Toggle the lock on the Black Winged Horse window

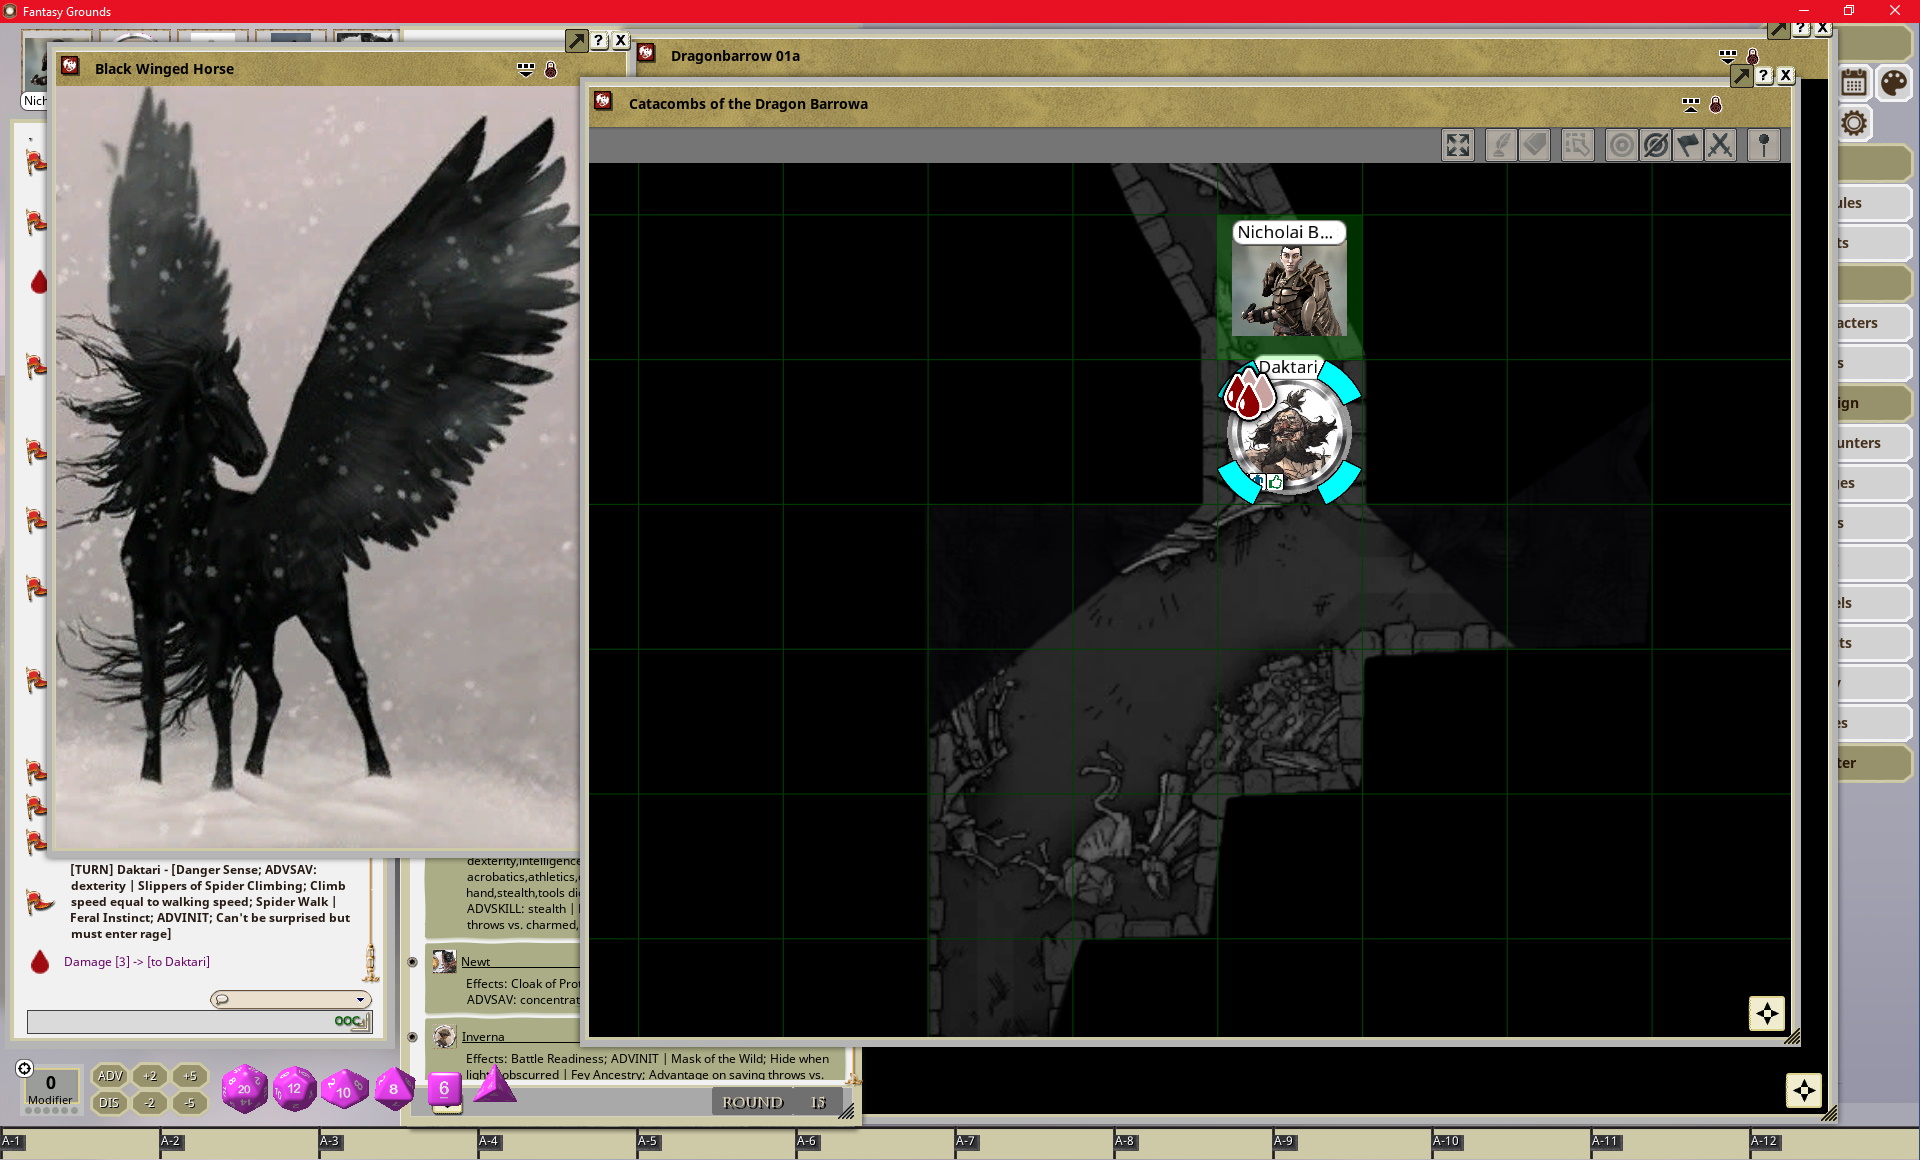coord(551,69)
